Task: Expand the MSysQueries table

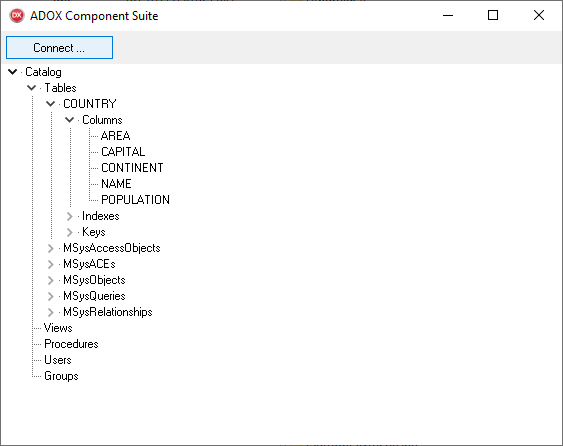Action: 51,296
